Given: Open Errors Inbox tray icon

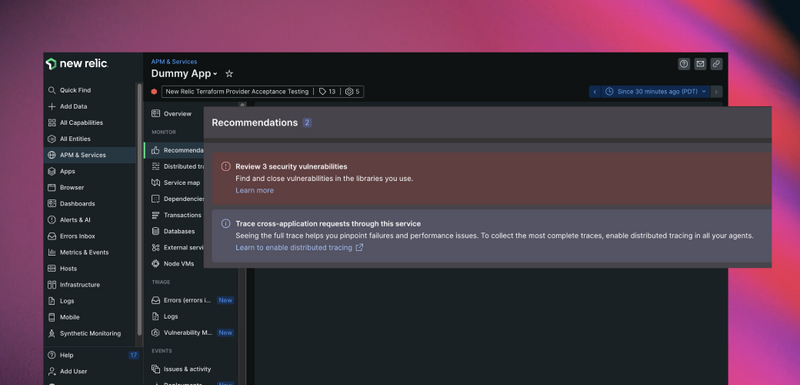Looking at the screenshot, I should coord(52,236).
